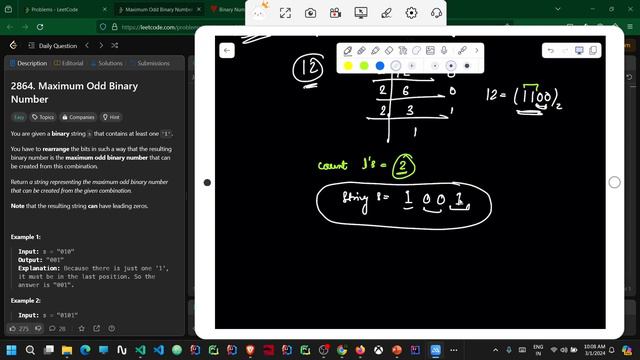Show hidden system tray icons
The height and width of the screenshot is (360, 640).
[x=495, y=350]
